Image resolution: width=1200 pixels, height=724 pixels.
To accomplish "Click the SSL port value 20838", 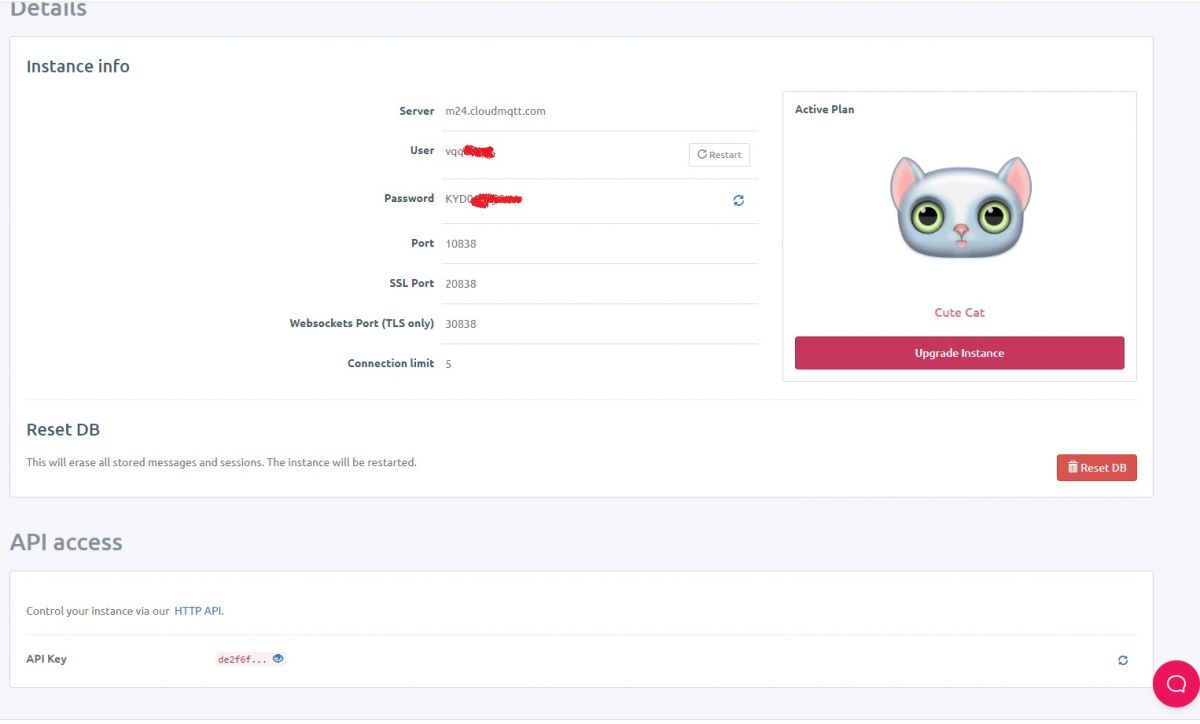I will [460, 284].
